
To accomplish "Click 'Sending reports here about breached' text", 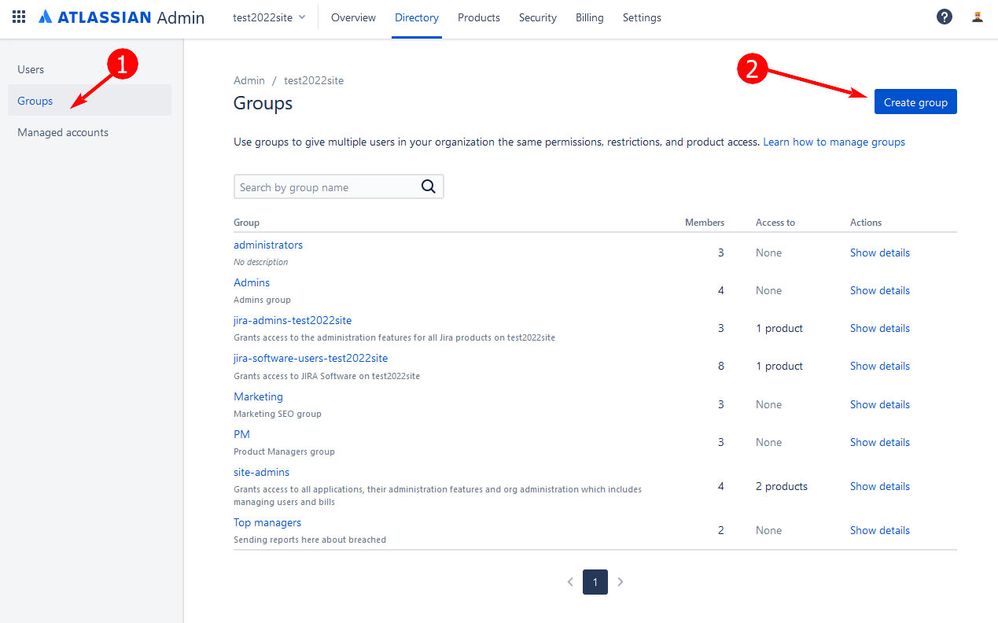I will 310,540.
